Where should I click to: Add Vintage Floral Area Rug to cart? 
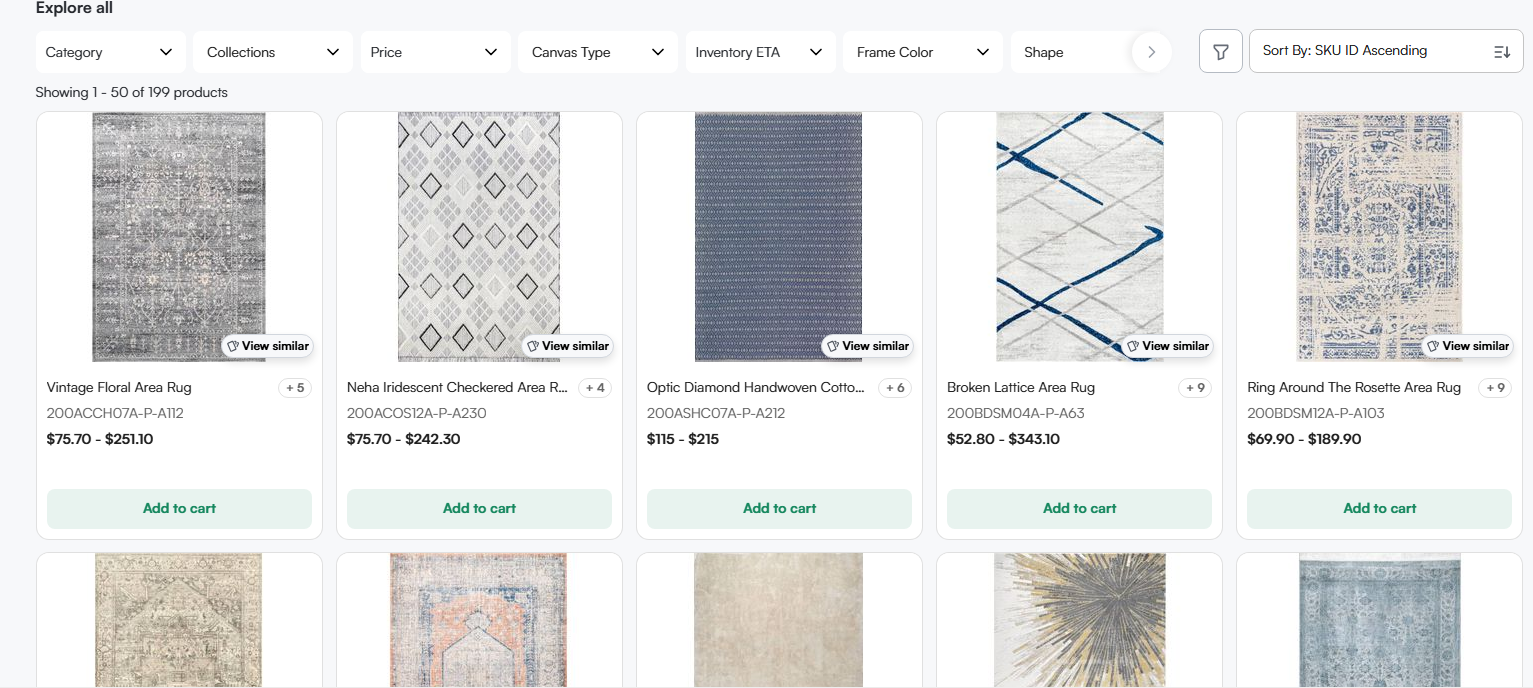[x=179, y=508]
